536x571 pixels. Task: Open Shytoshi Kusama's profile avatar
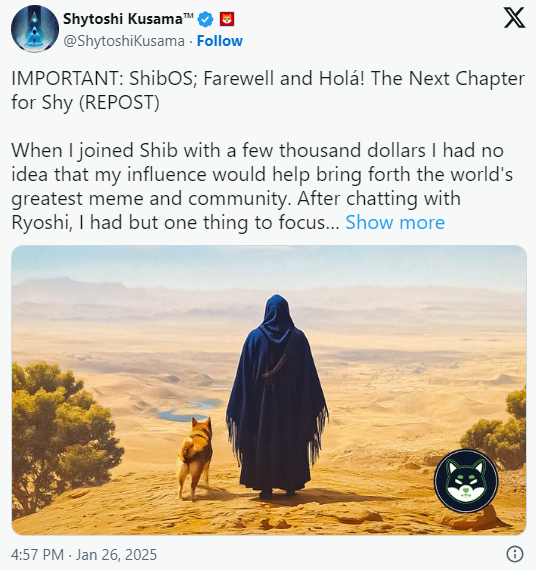[x=35, y=29]
